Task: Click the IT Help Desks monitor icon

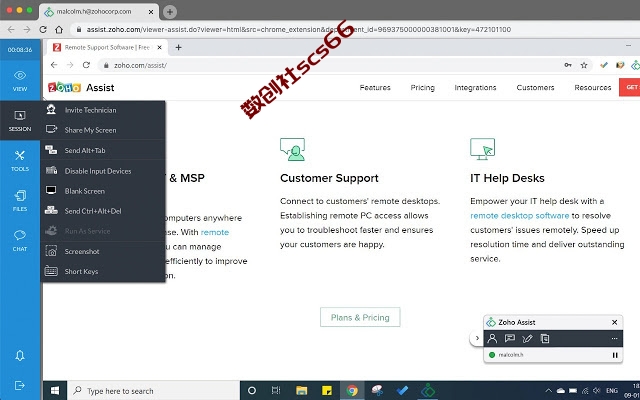Action: pyautogui.click(x=482, y=149)
